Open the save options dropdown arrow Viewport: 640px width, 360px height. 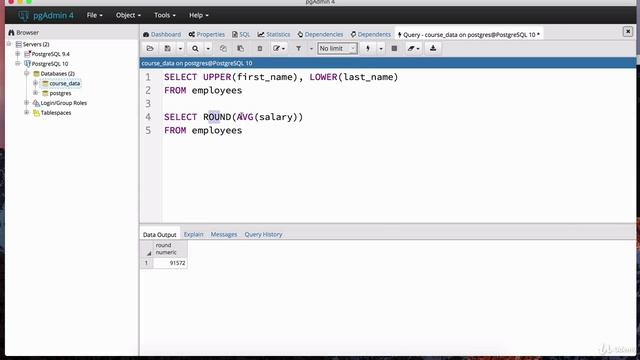(x=180, y=49)
